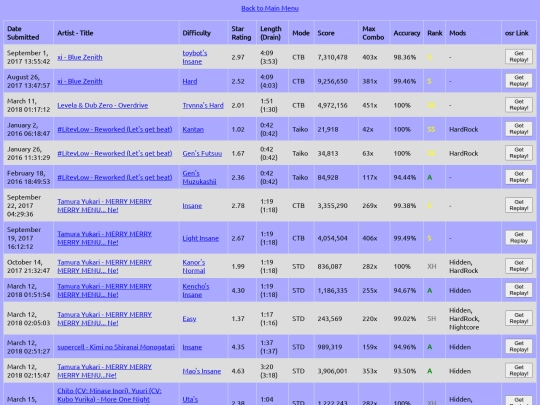Open xi - Blue Zenith in the Hard row
540x405 pixels.
(80, 81)
